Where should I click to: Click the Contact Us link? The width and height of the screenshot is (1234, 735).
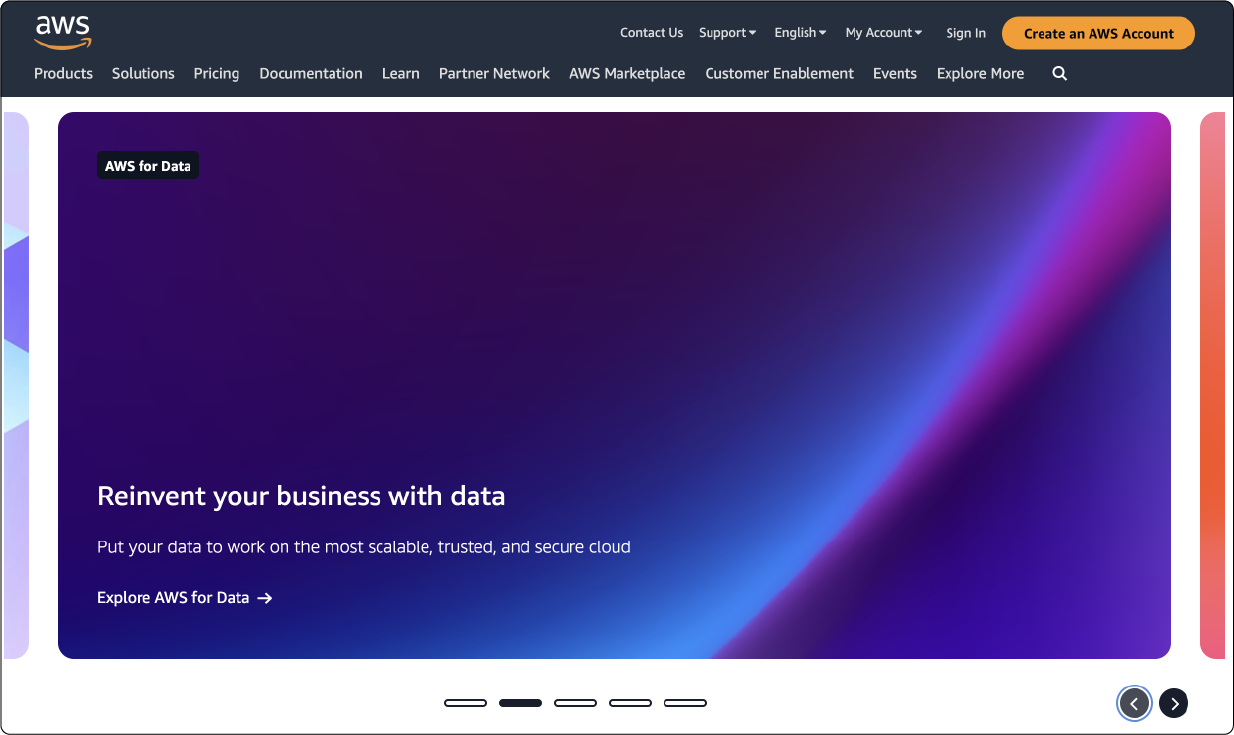click(x=651, y=33)
